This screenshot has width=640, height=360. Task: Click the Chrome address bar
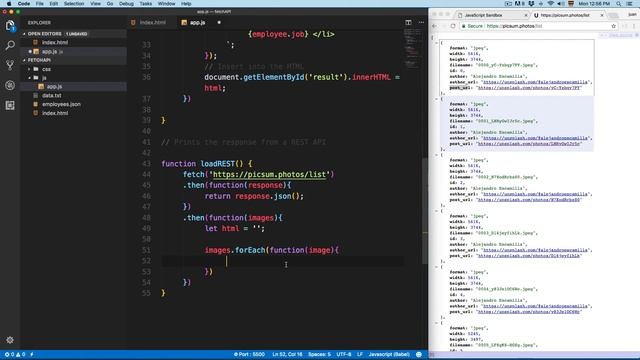539,26
